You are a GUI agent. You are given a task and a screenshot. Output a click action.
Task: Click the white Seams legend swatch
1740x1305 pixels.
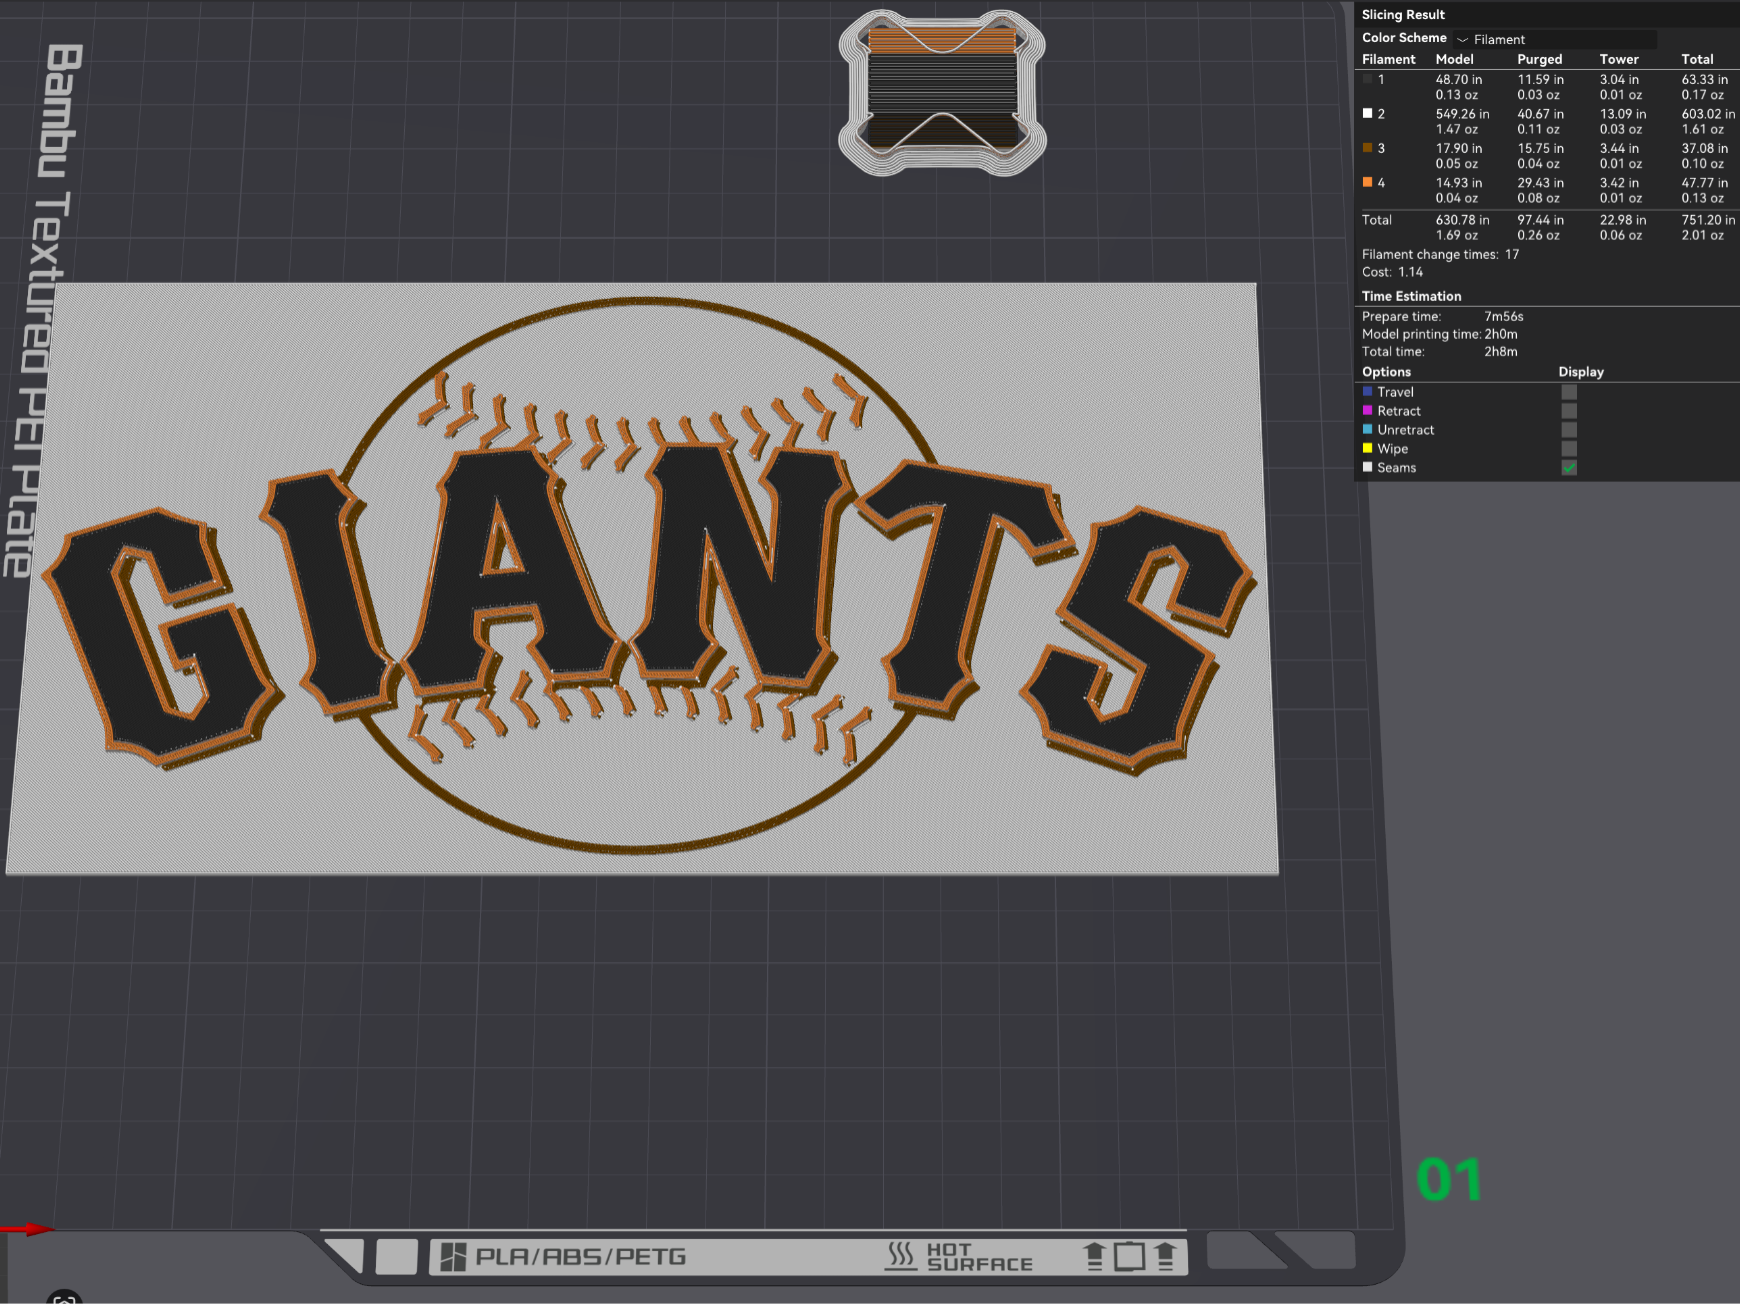(x=1367, y=467)
